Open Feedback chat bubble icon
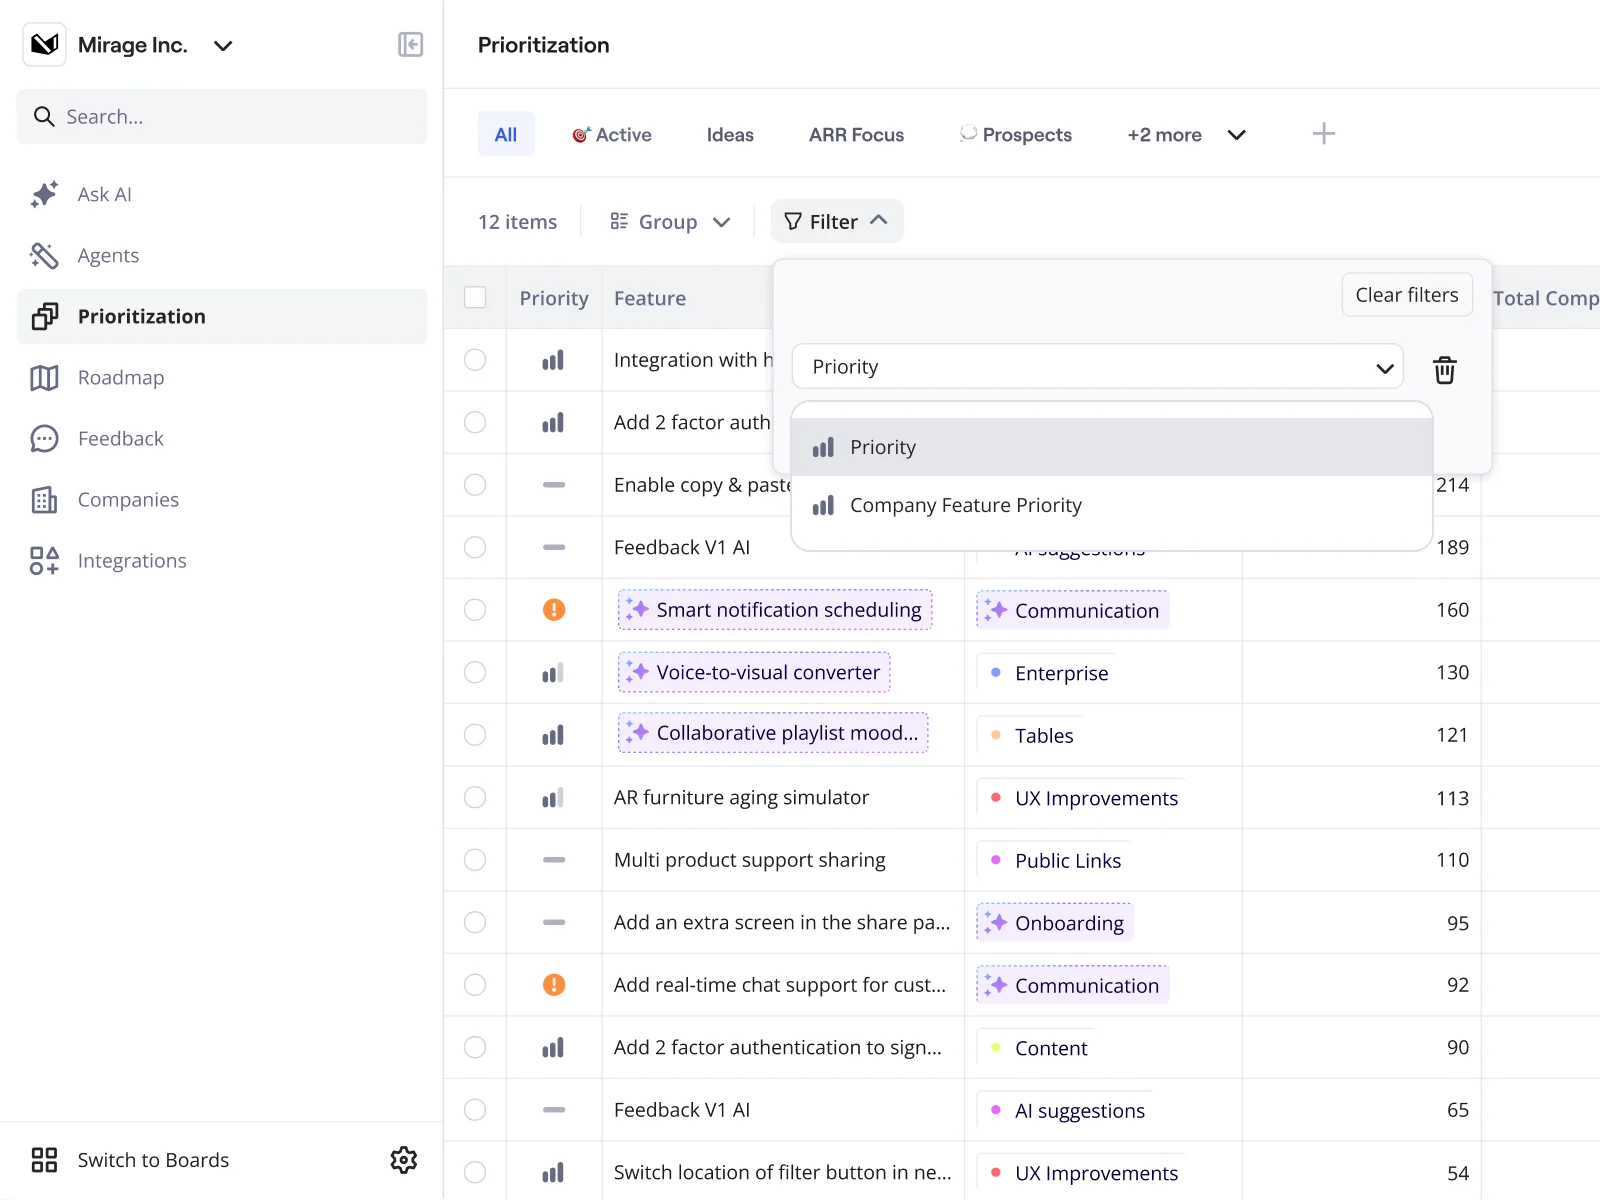Viewport: 1600px width, 1200px height. point(44,439)
